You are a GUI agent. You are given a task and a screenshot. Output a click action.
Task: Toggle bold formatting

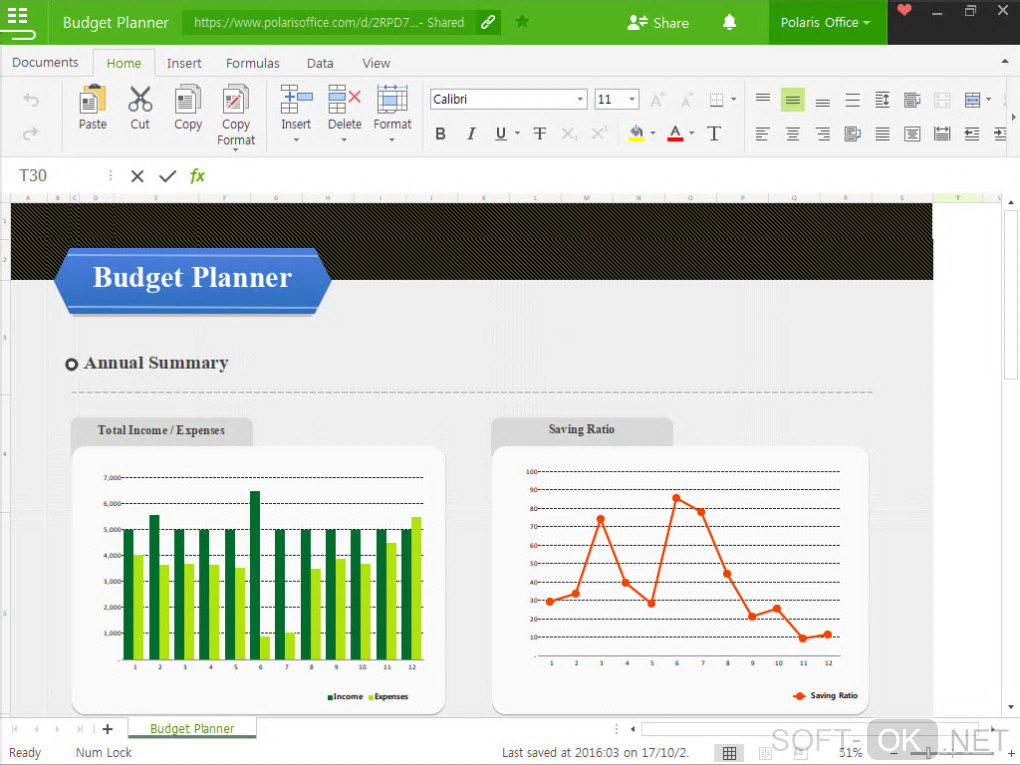[x=440, y=133]
